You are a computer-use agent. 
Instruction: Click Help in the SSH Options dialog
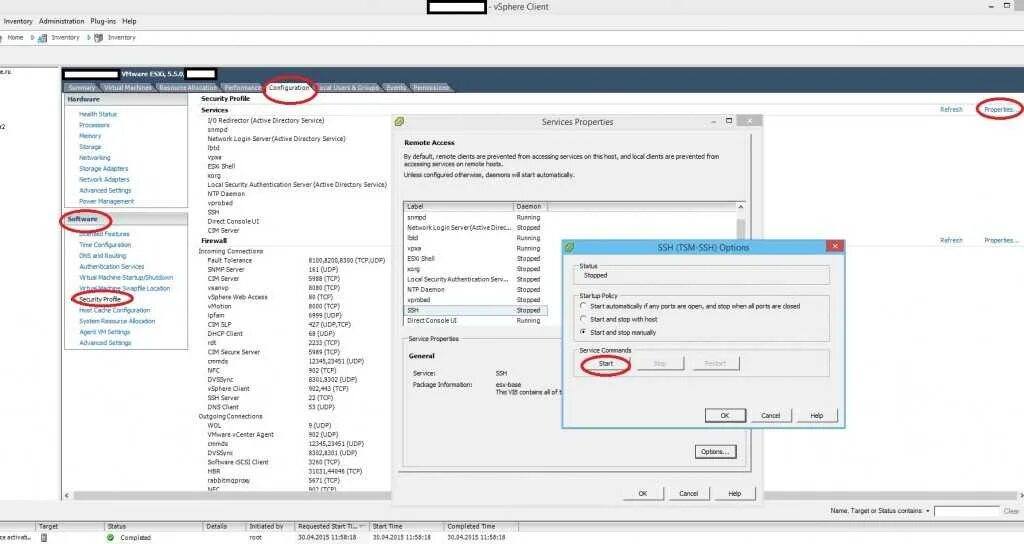click(816, 415)
